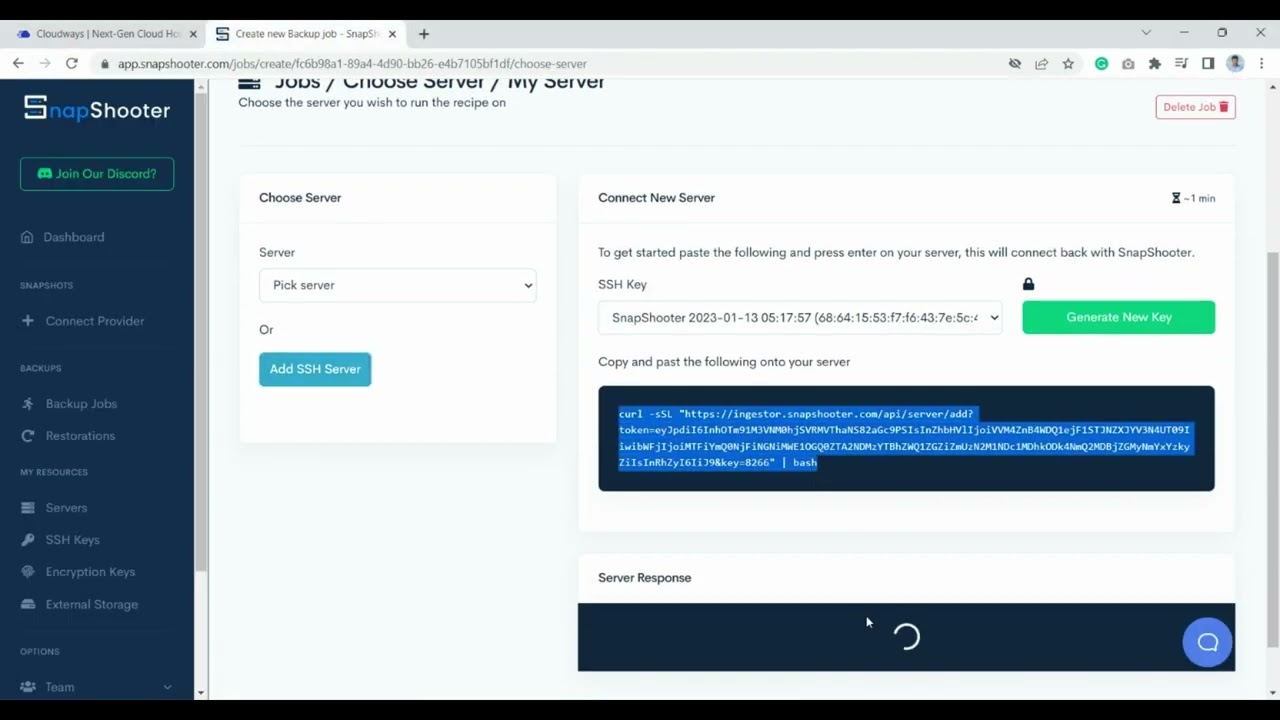Click Generate New Key button
Image resolution: width=1280 pixels, height=720 pixels.
1118,317
